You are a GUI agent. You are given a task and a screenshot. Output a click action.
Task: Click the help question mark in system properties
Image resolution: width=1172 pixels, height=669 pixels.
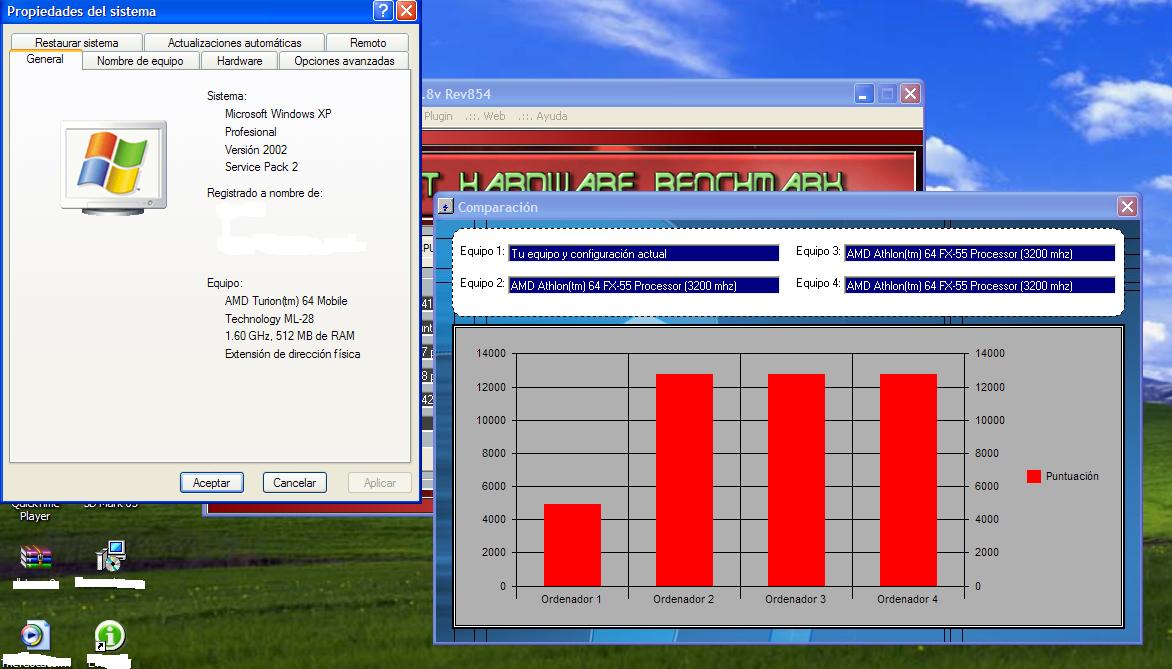pos(383,10)
